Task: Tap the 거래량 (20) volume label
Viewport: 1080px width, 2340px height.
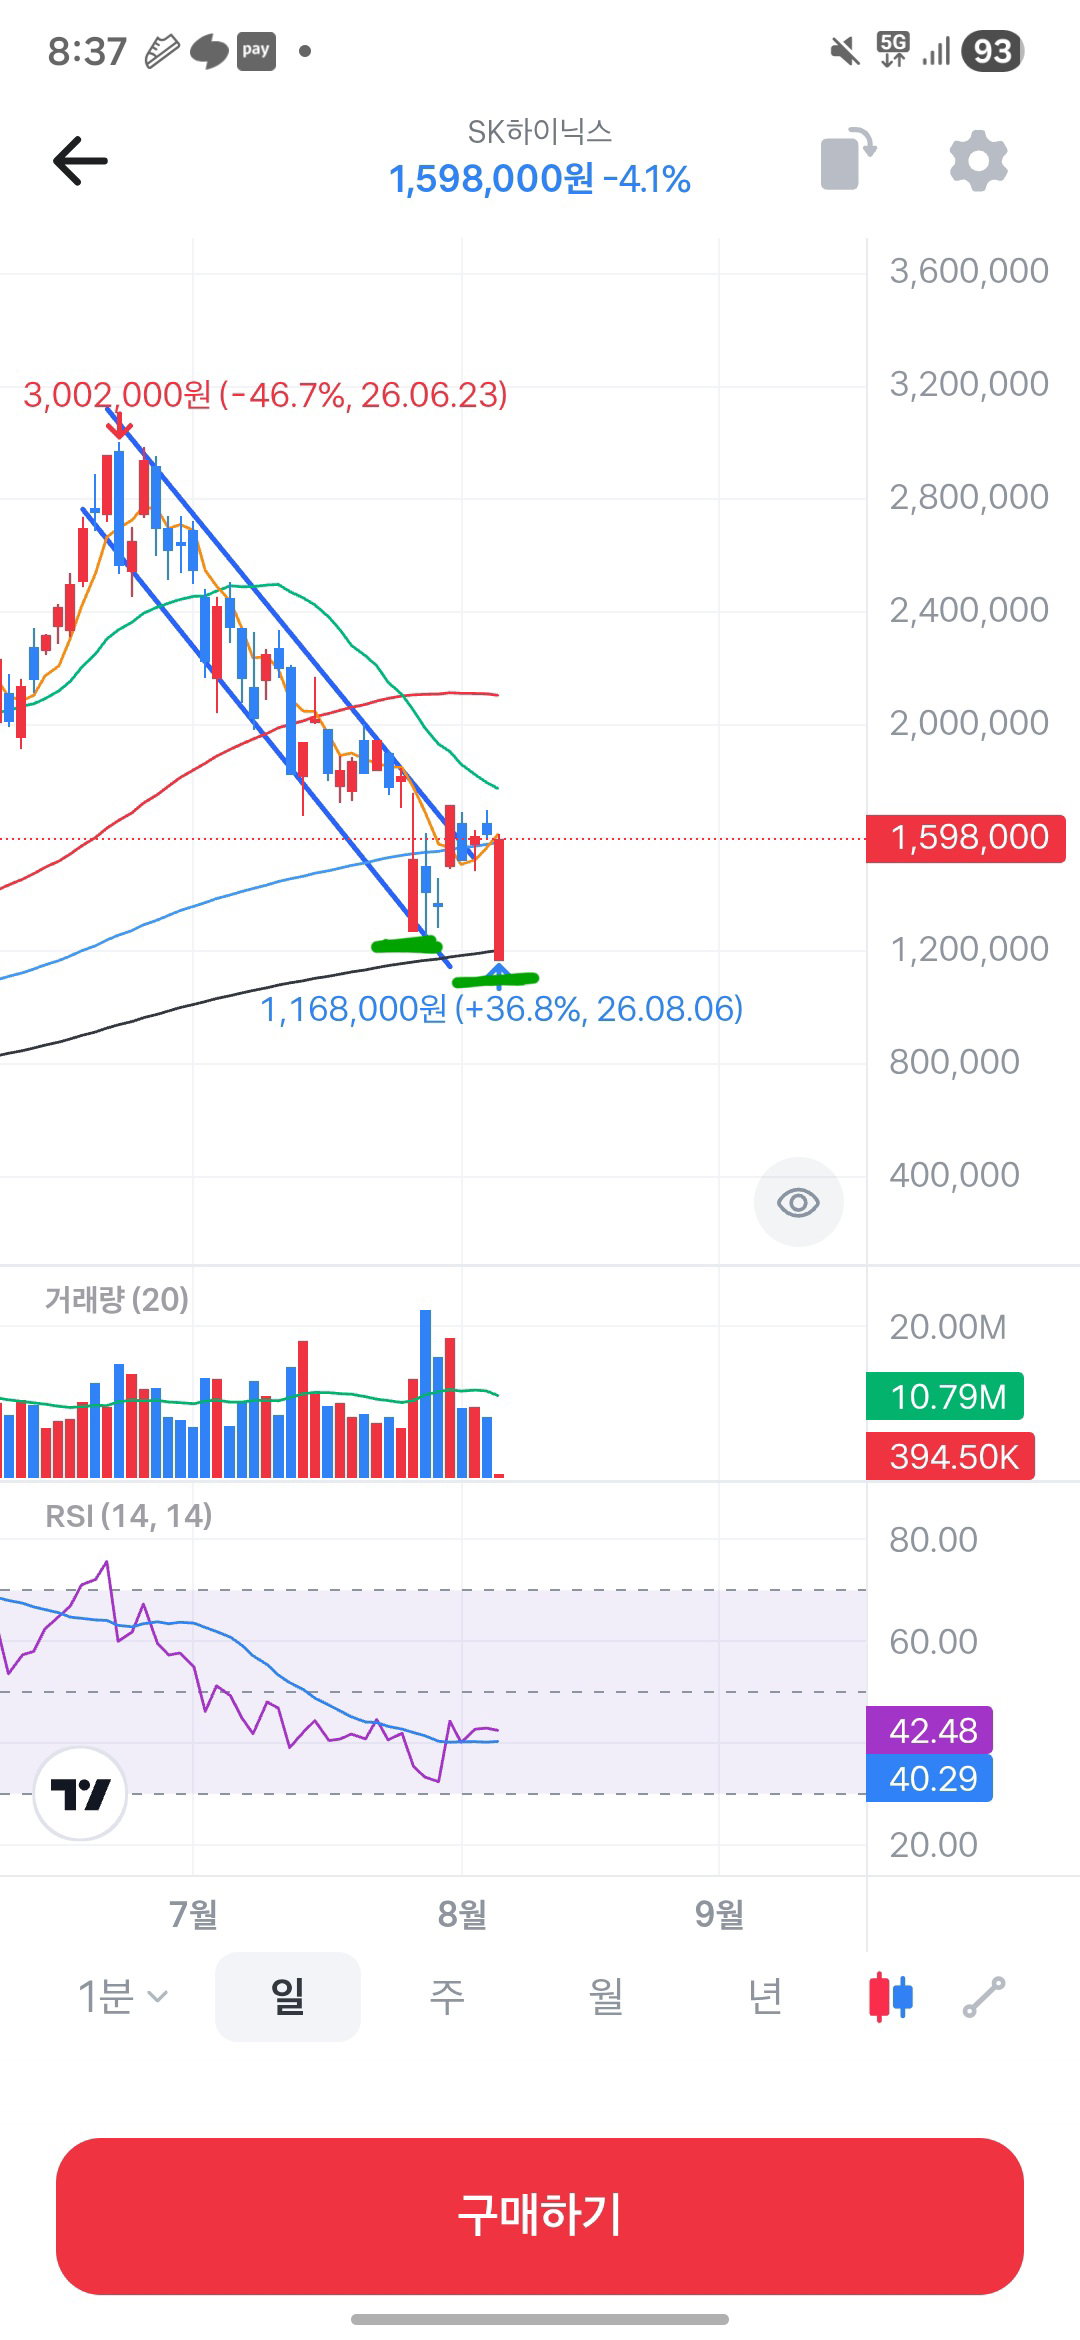Action: (117, 1299)
